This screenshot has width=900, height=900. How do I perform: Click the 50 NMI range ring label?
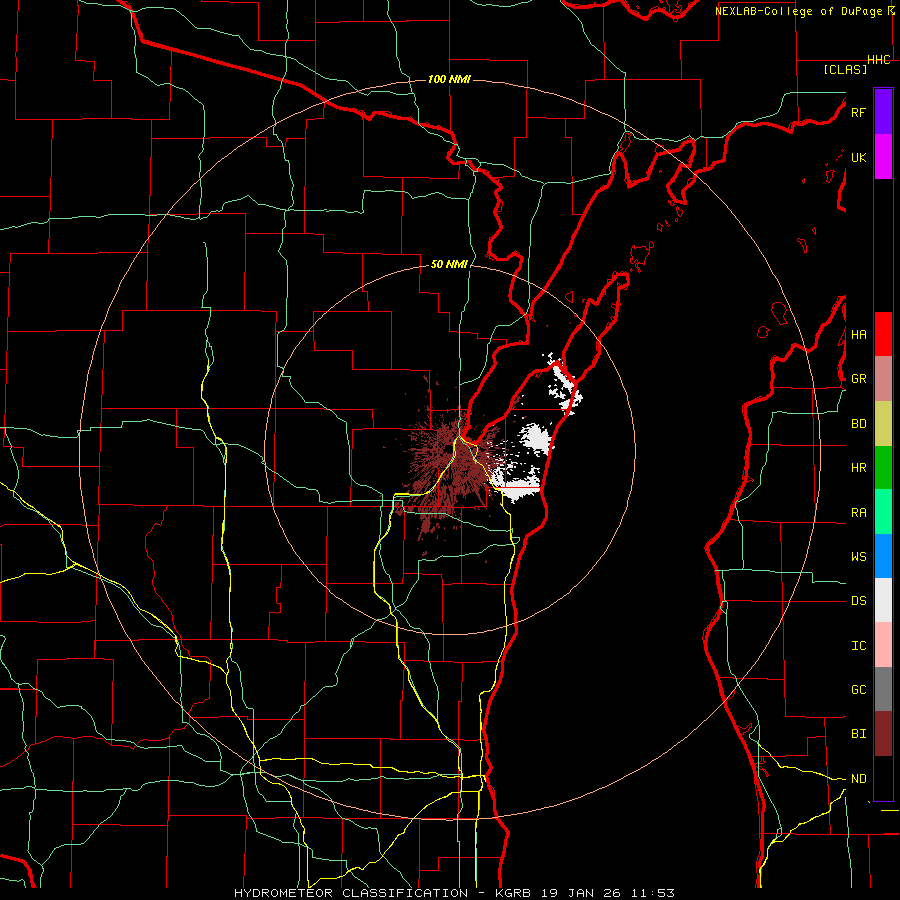point(449,264)
